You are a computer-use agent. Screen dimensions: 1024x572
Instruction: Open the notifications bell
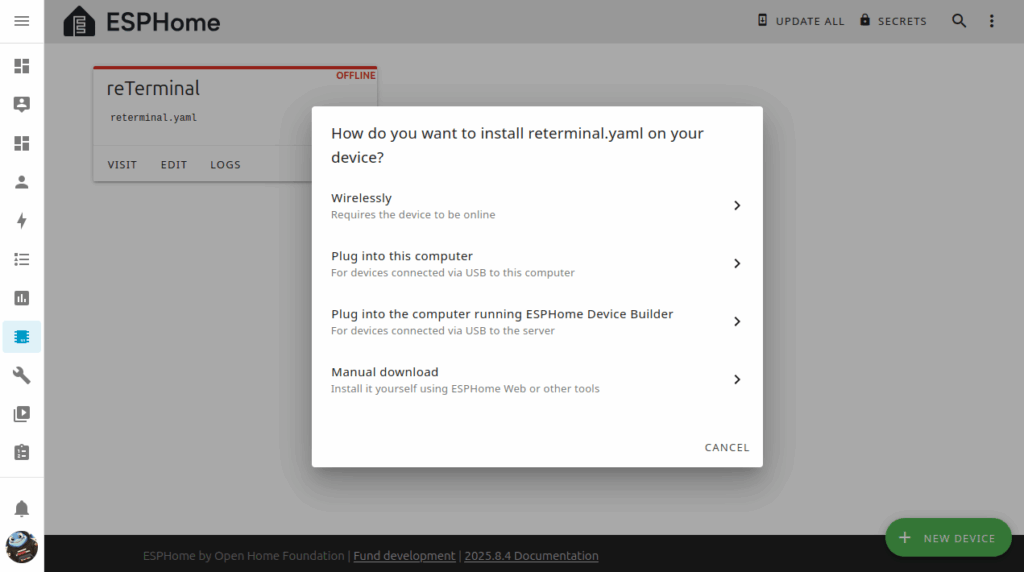[x=22, y=509]
